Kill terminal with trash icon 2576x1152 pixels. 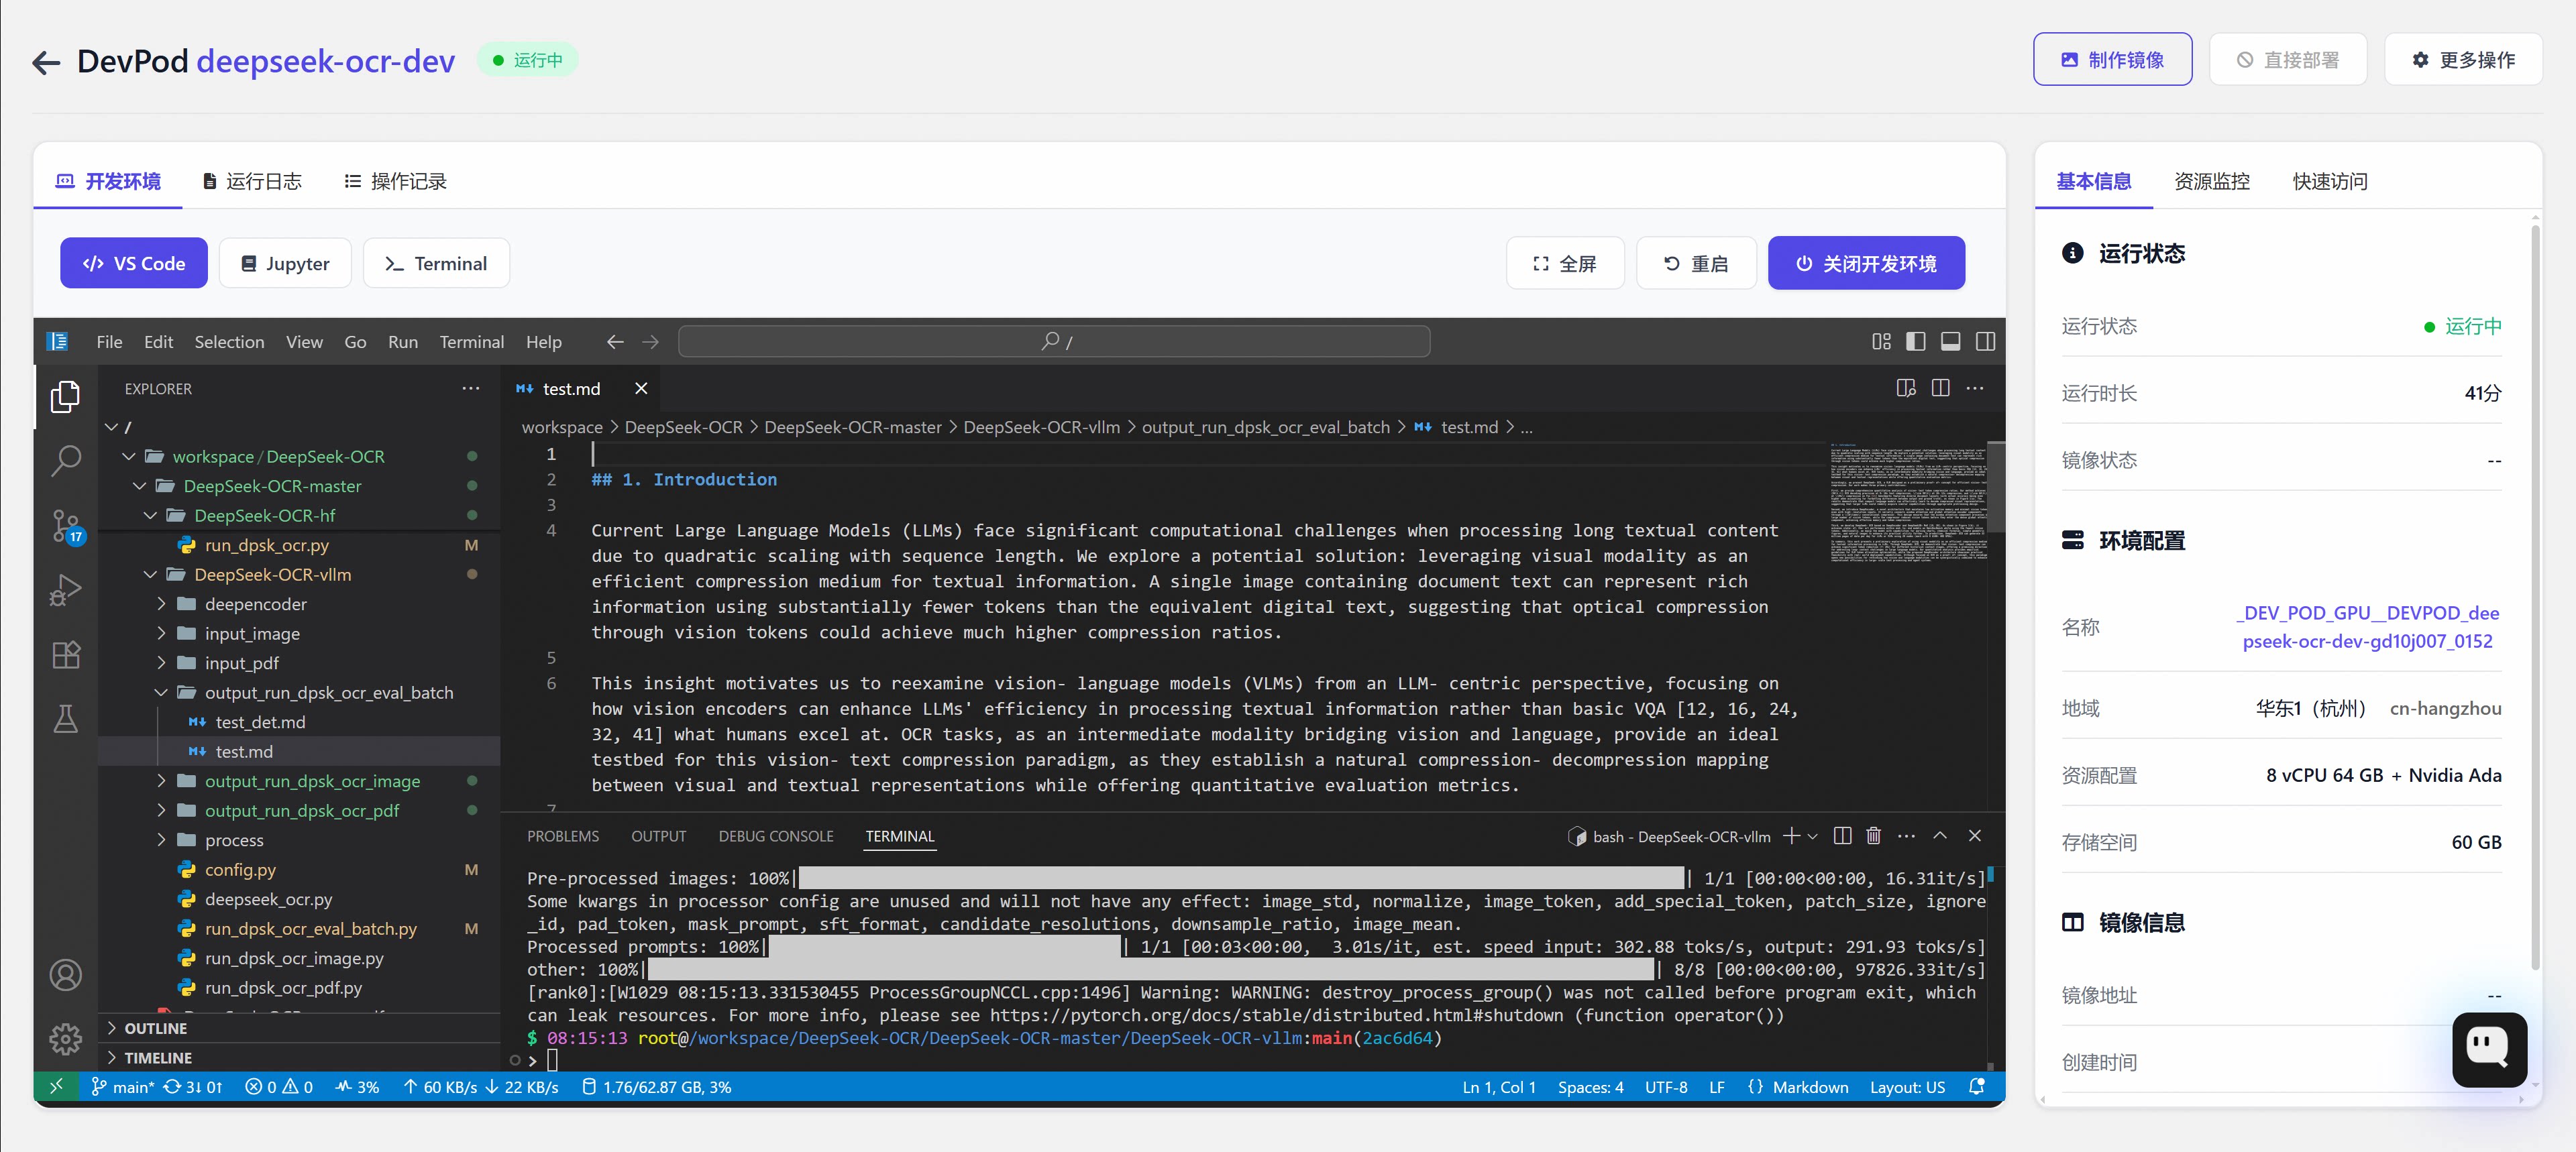(x=1873, y=836)
